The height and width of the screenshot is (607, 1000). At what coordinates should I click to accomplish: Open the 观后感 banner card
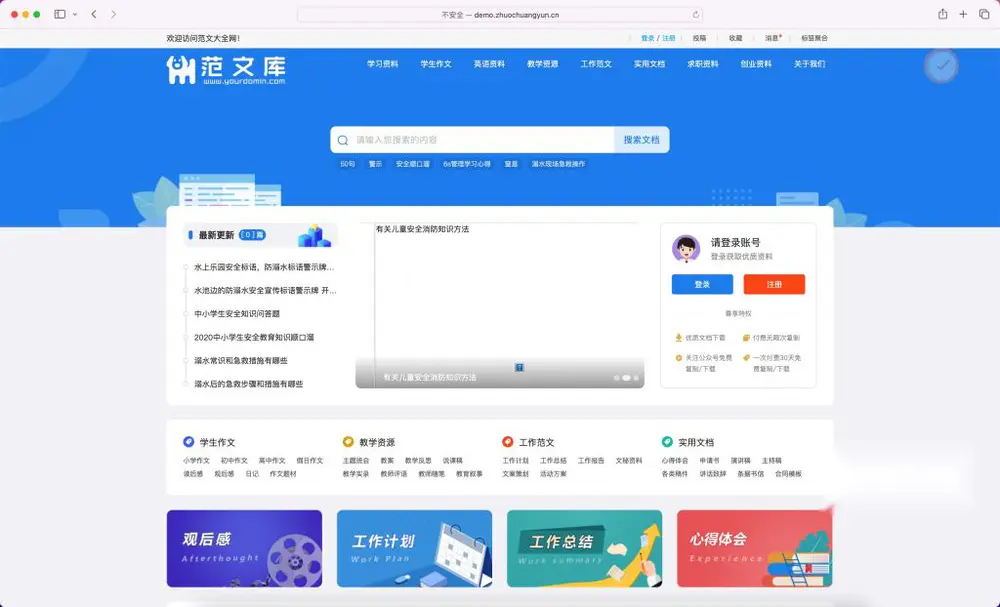click(x=244, y=548)
